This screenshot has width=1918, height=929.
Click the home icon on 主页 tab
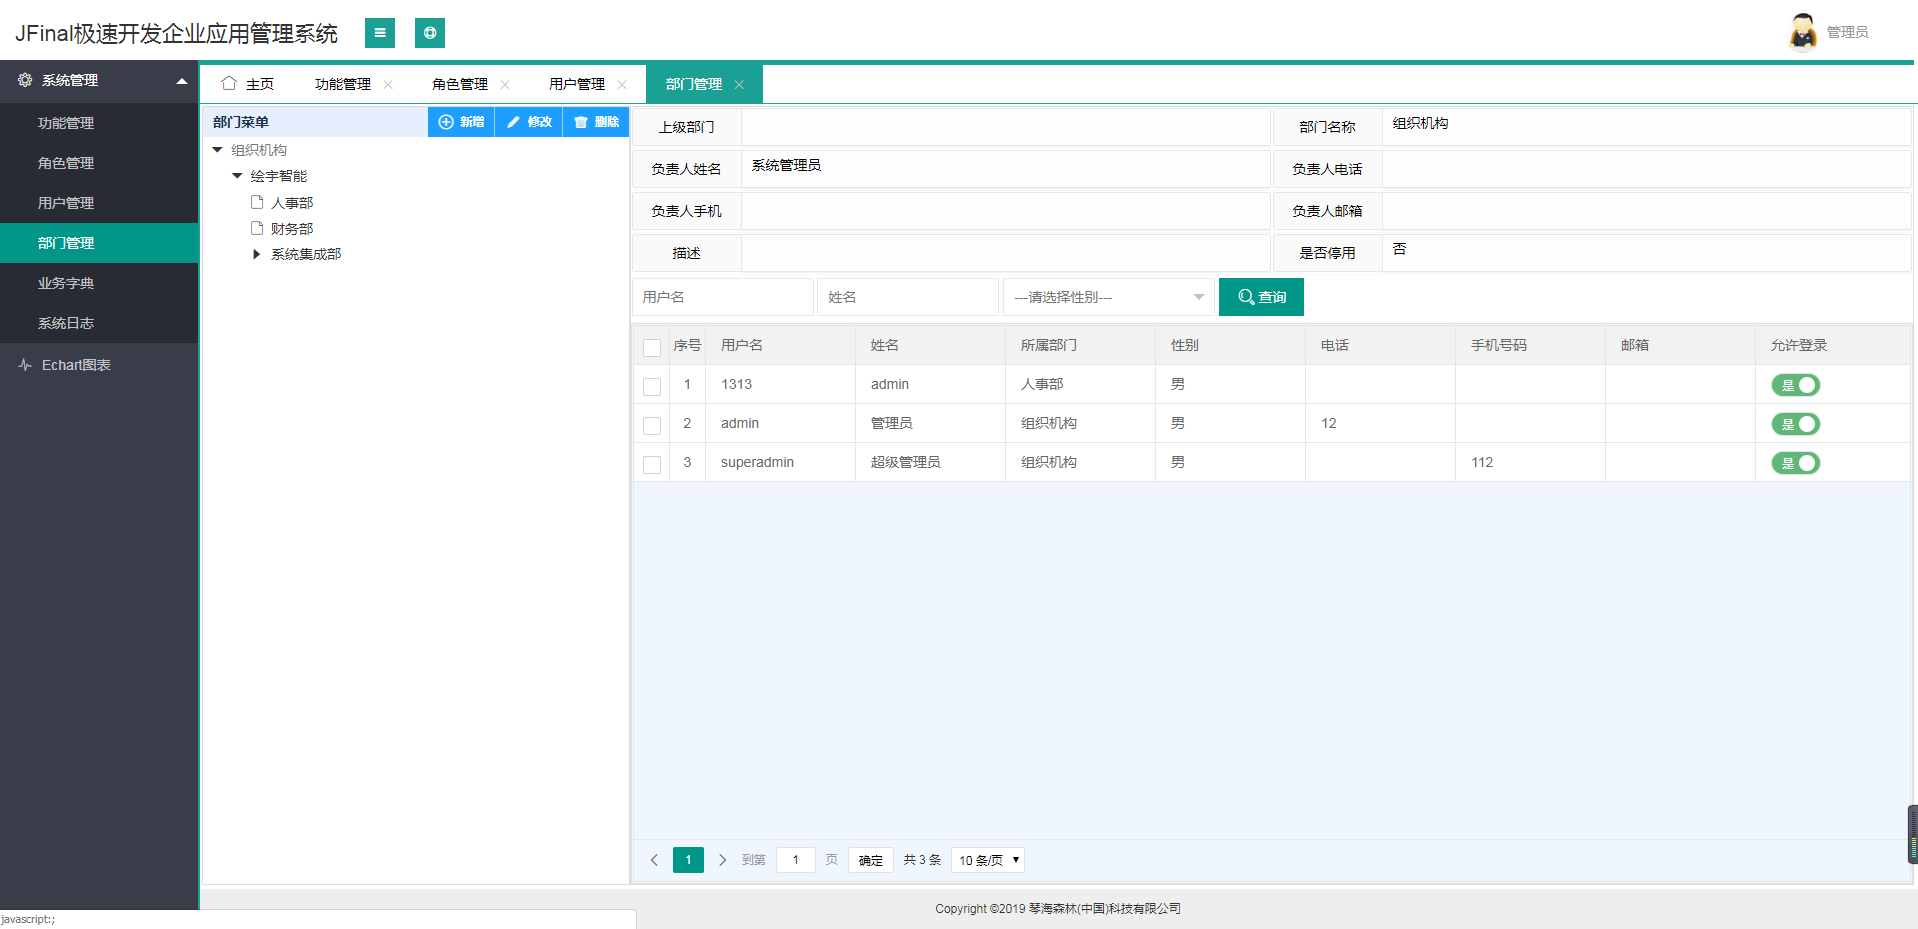point(229,83)
